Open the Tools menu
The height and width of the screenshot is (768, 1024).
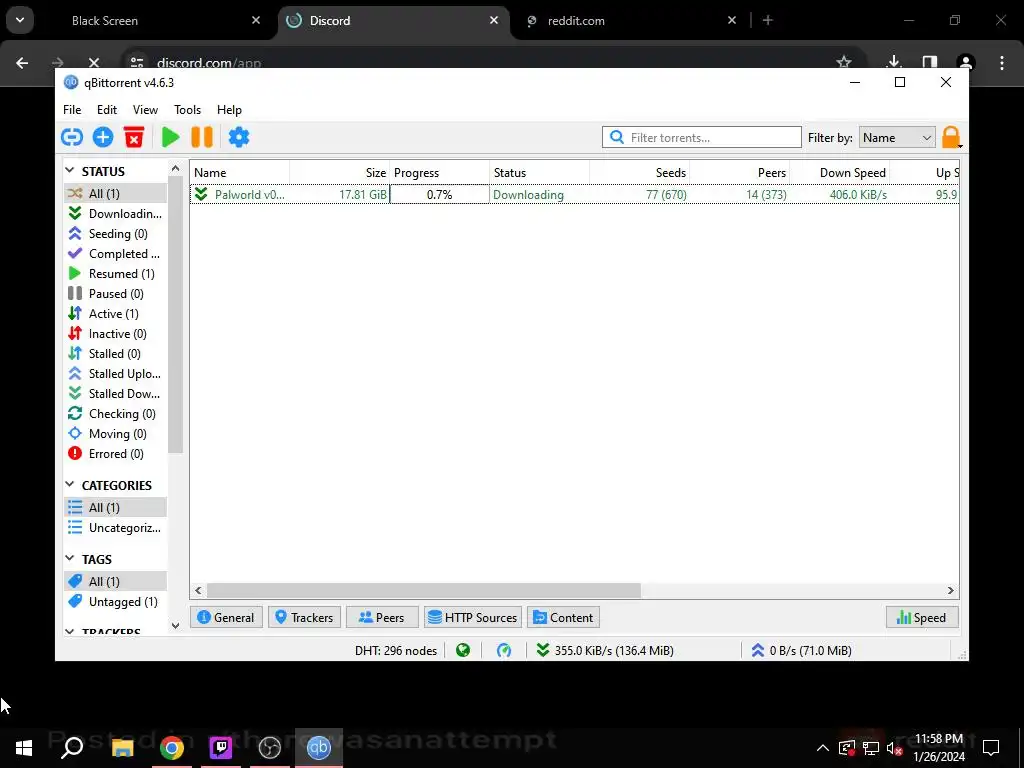tap(187, 110)
